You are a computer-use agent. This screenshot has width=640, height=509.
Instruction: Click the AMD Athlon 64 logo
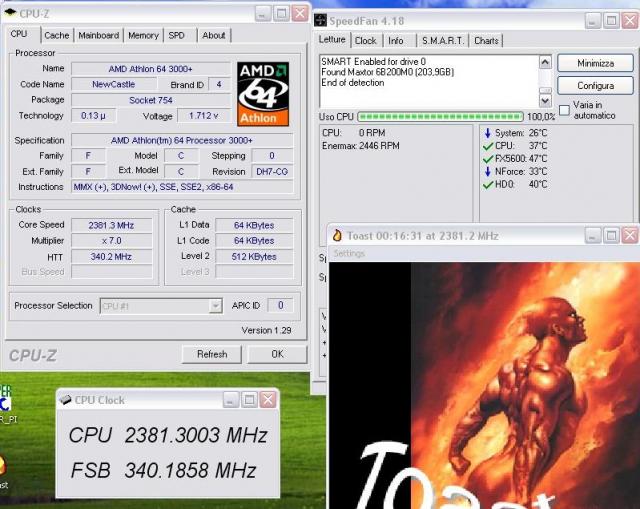click(263, 94)
